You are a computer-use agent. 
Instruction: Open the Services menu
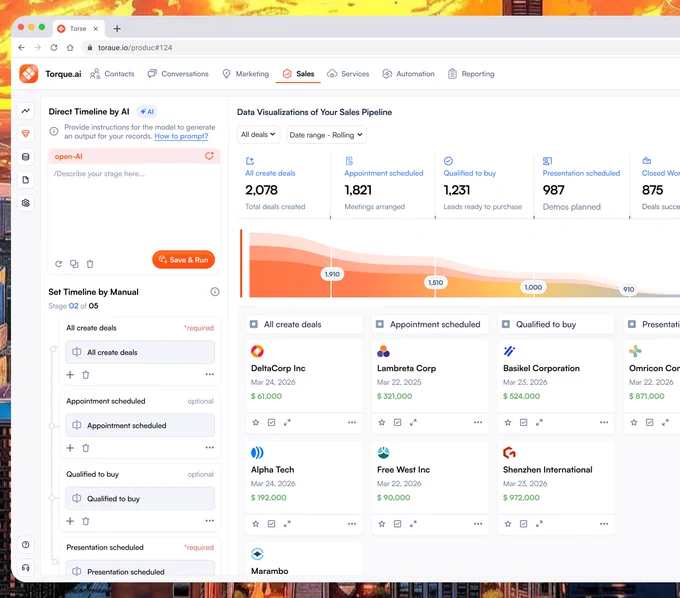348,74
